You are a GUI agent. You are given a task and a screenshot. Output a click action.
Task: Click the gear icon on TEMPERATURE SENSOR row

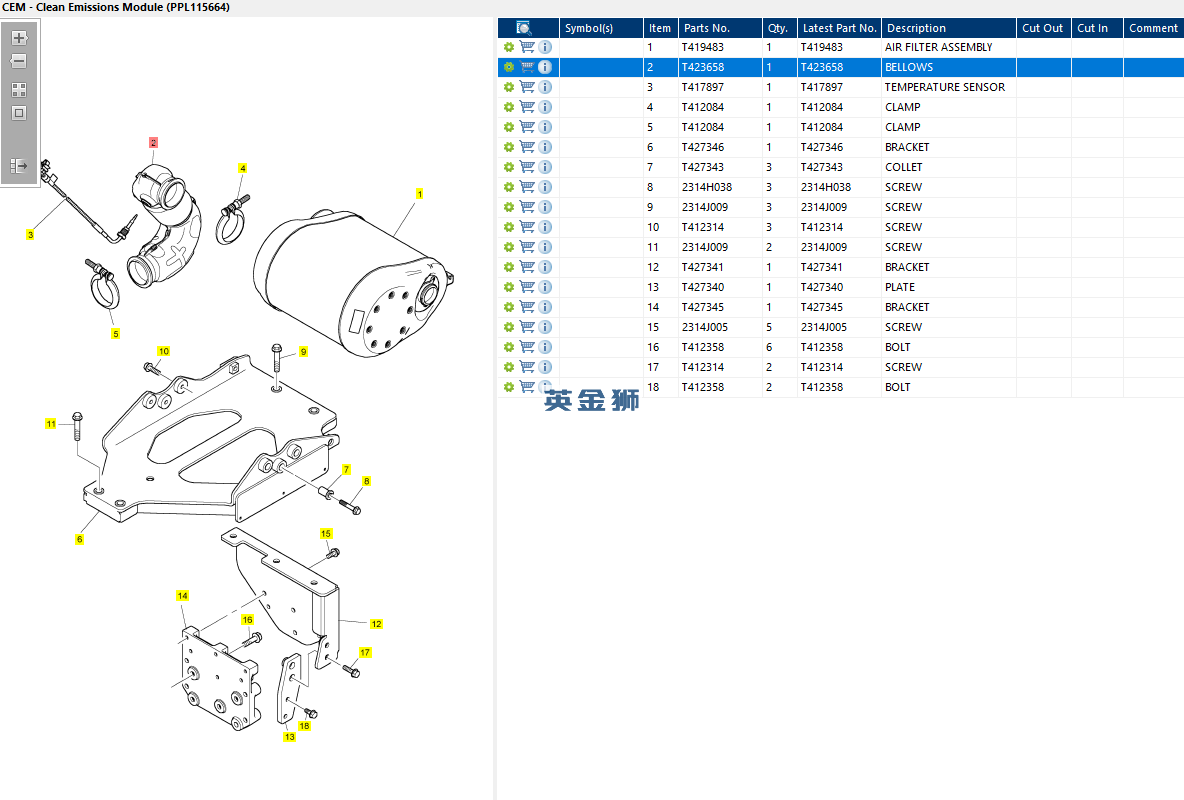(509, 87)
